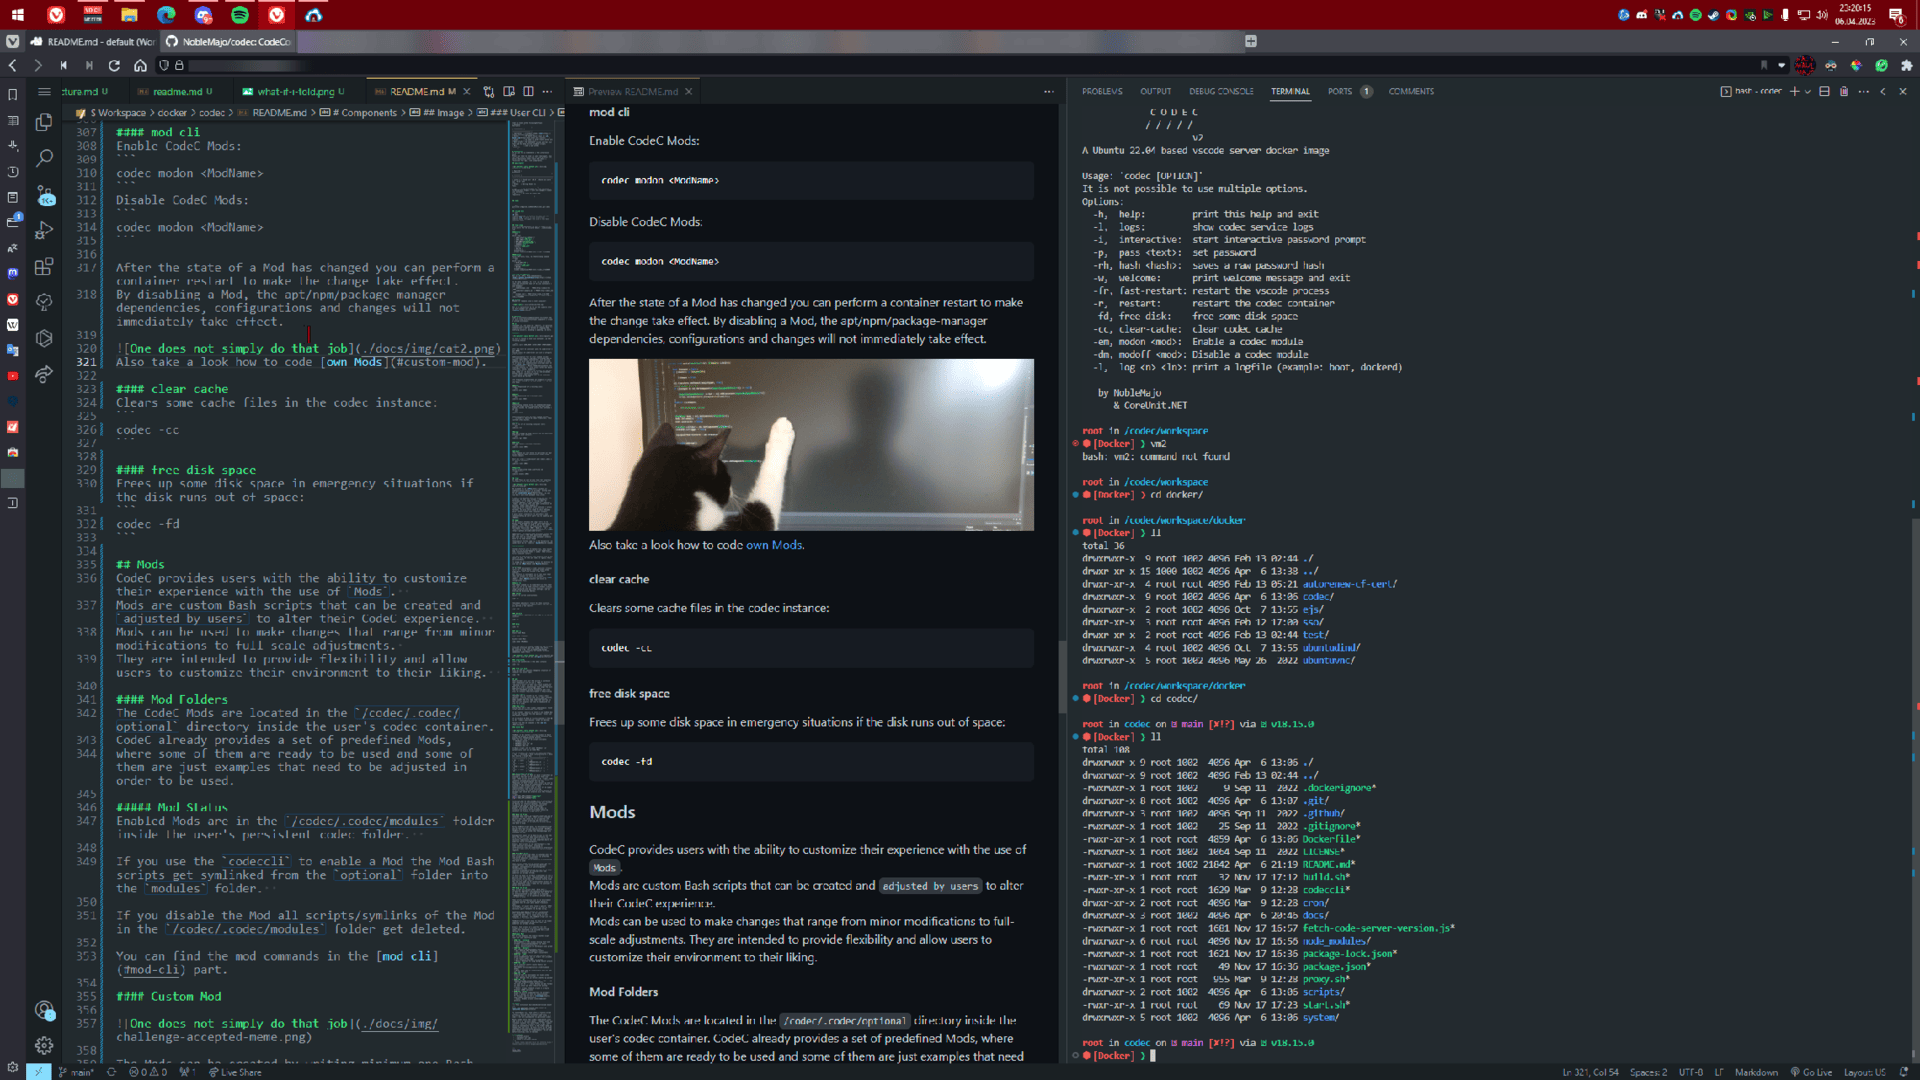This screenshot has height=1080, width=1920.
Task: Open the Explorer view in activity bar
Action: [44, 122]
